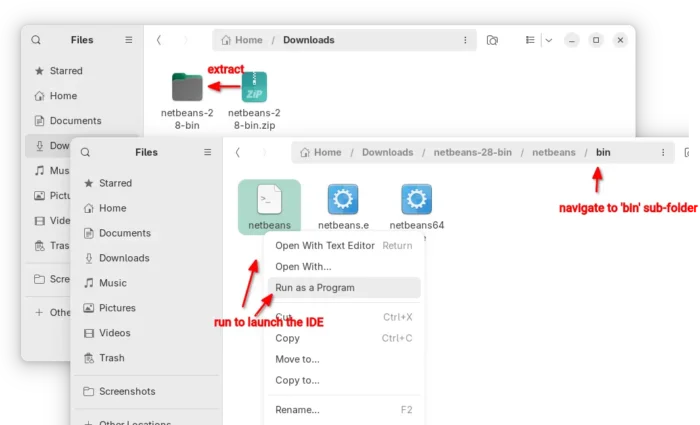Screen dimensions: 700x425
Task: Open the netbeans-28-bin.zip archive file
Action: pyautogui.click(x=254, y=88)
